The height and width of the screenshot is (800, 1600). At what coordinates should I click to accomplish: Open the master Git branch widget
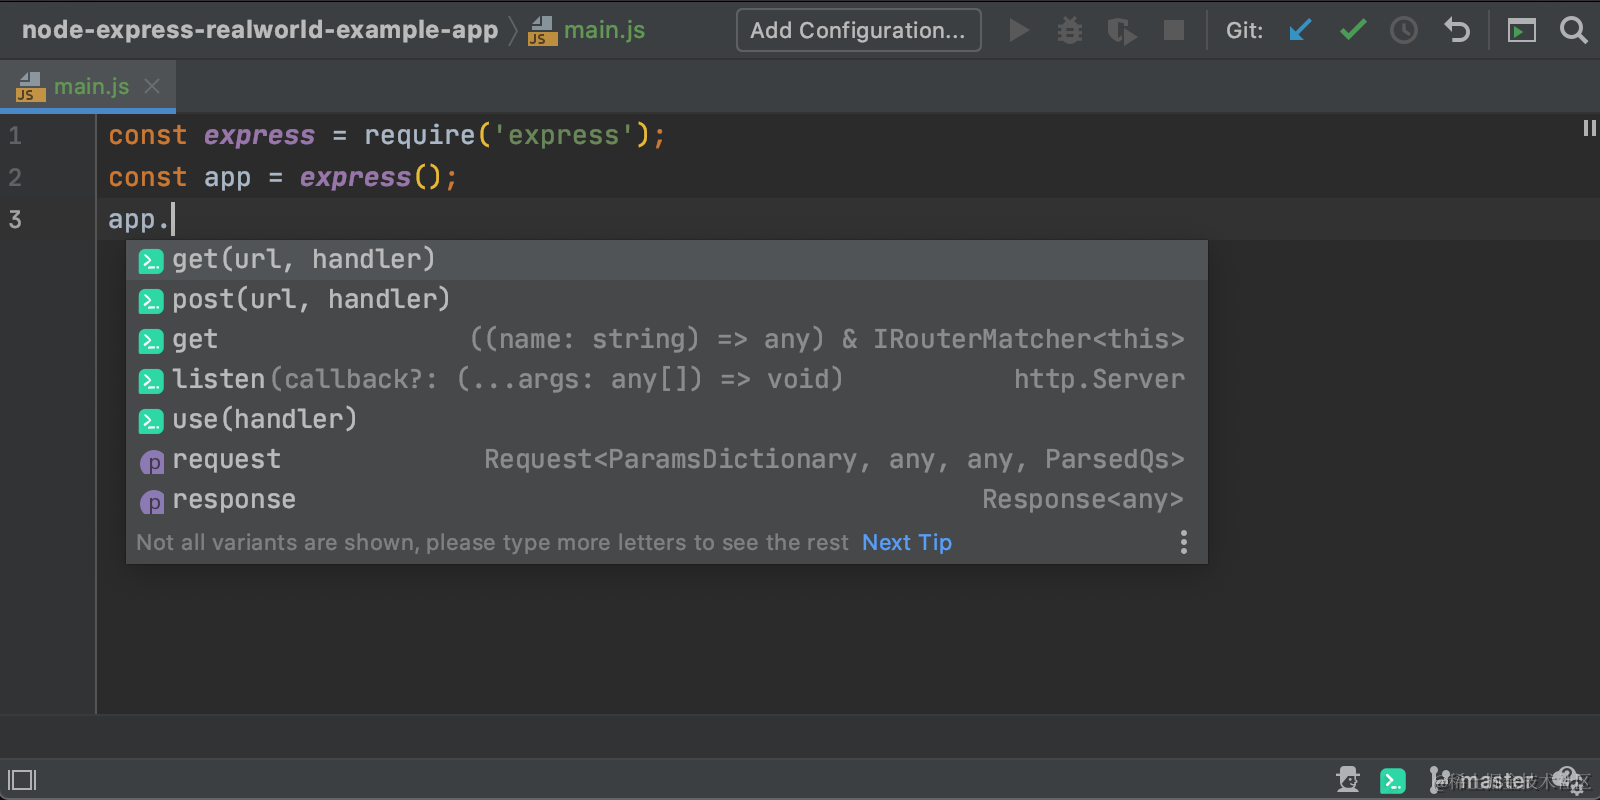1482,780
